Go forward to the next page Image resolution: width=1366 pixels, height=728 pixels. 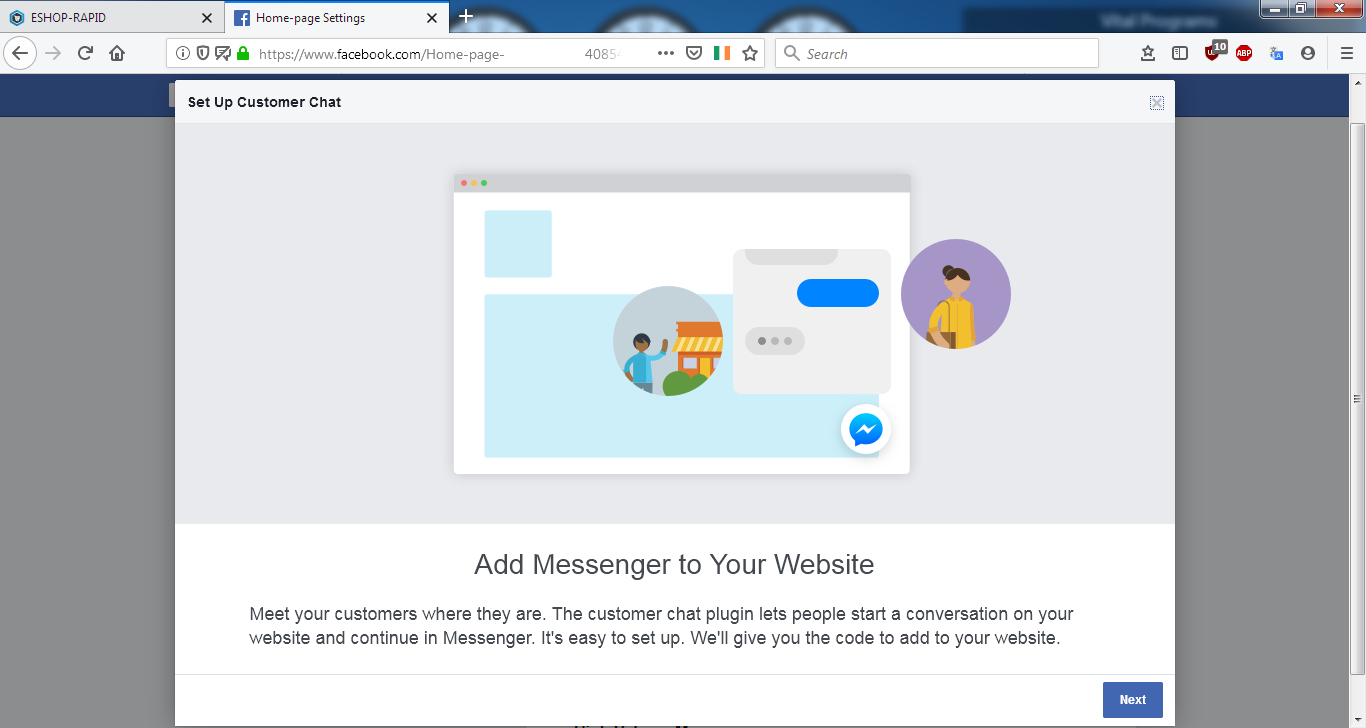(x=53, y=53)
